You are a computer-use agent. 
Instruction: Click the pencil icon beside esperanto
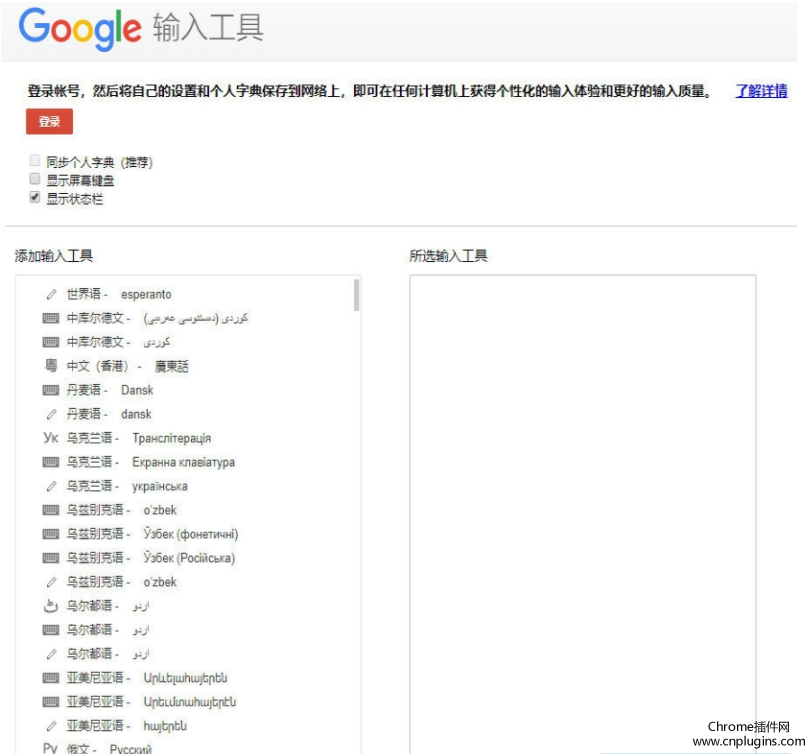pyautogui.click(x=51, y=294)
